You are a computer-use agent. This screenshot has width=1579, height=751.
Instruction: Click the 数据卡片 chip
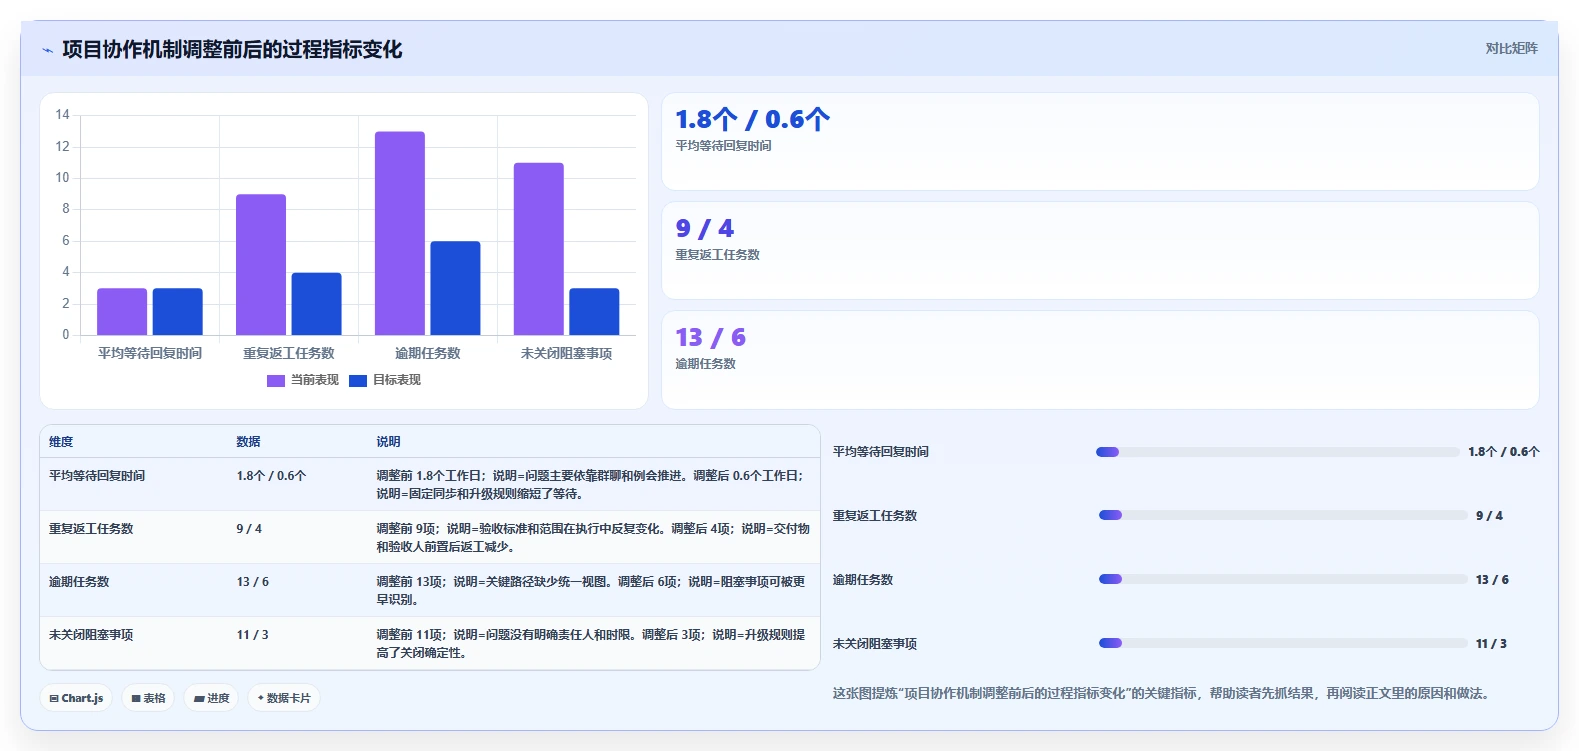coord(284,698)
